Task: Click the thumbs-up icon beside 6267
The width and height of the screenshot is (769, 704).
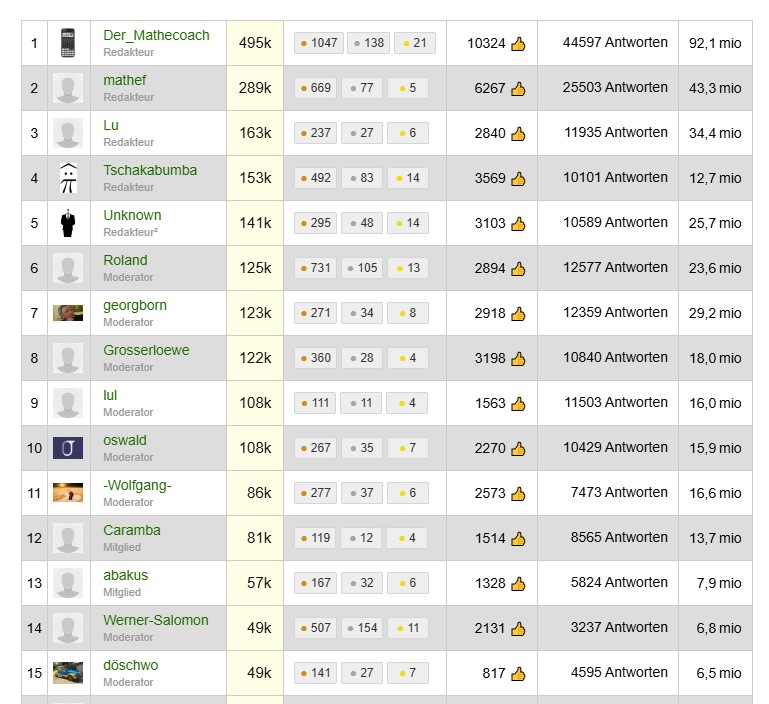Action: point(518,89)
